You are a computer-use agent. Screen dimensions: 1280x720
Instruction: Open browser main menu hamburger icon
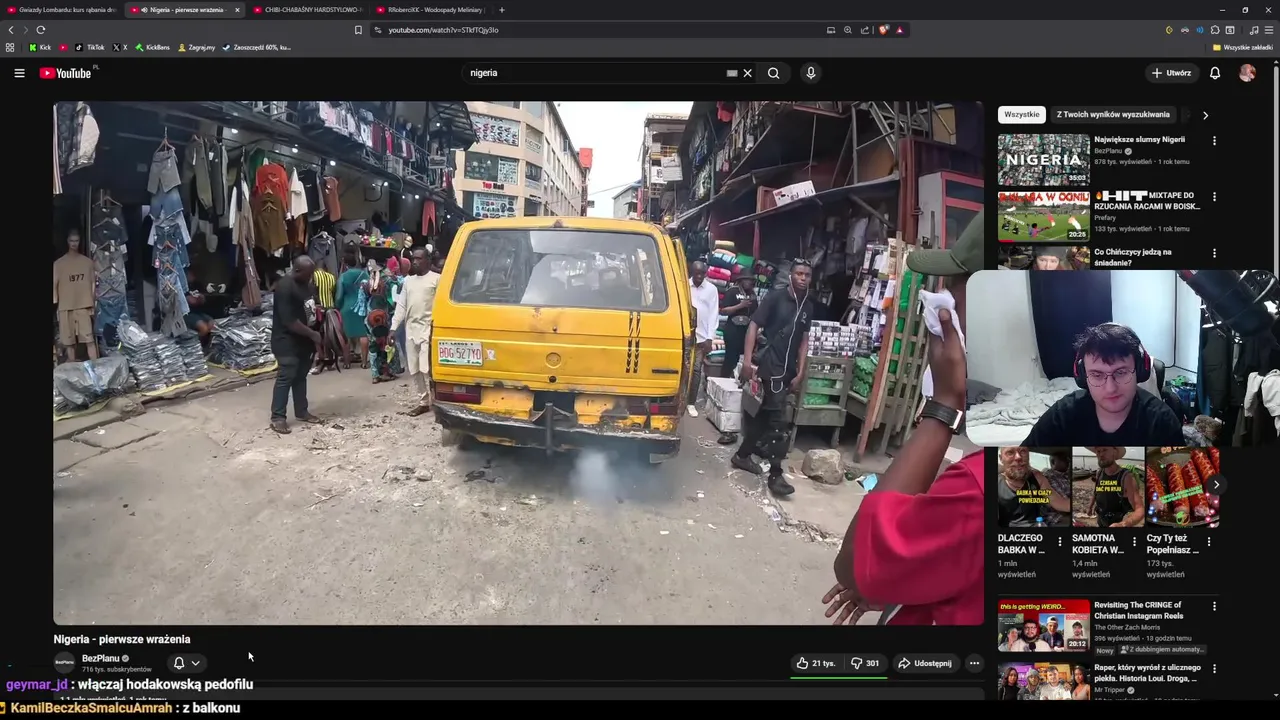1269,30
